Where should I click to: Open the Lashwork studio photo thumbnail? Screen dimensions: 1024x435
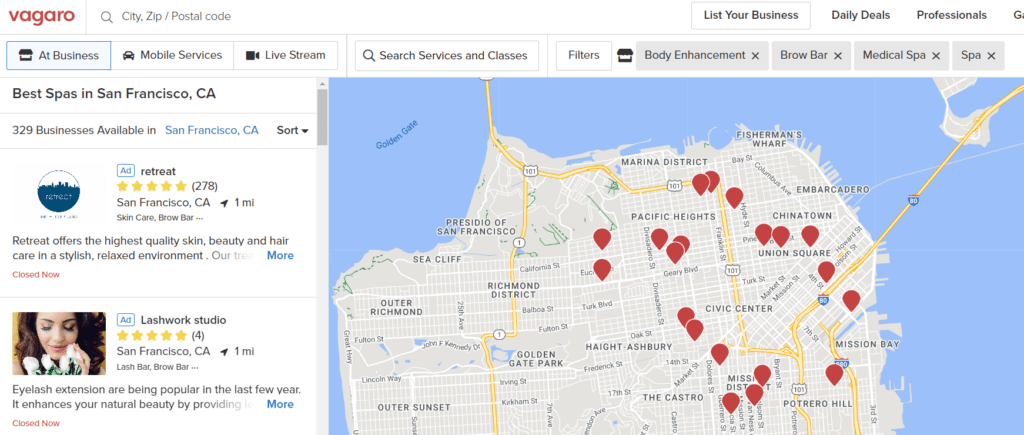click(x=59, y=344)
